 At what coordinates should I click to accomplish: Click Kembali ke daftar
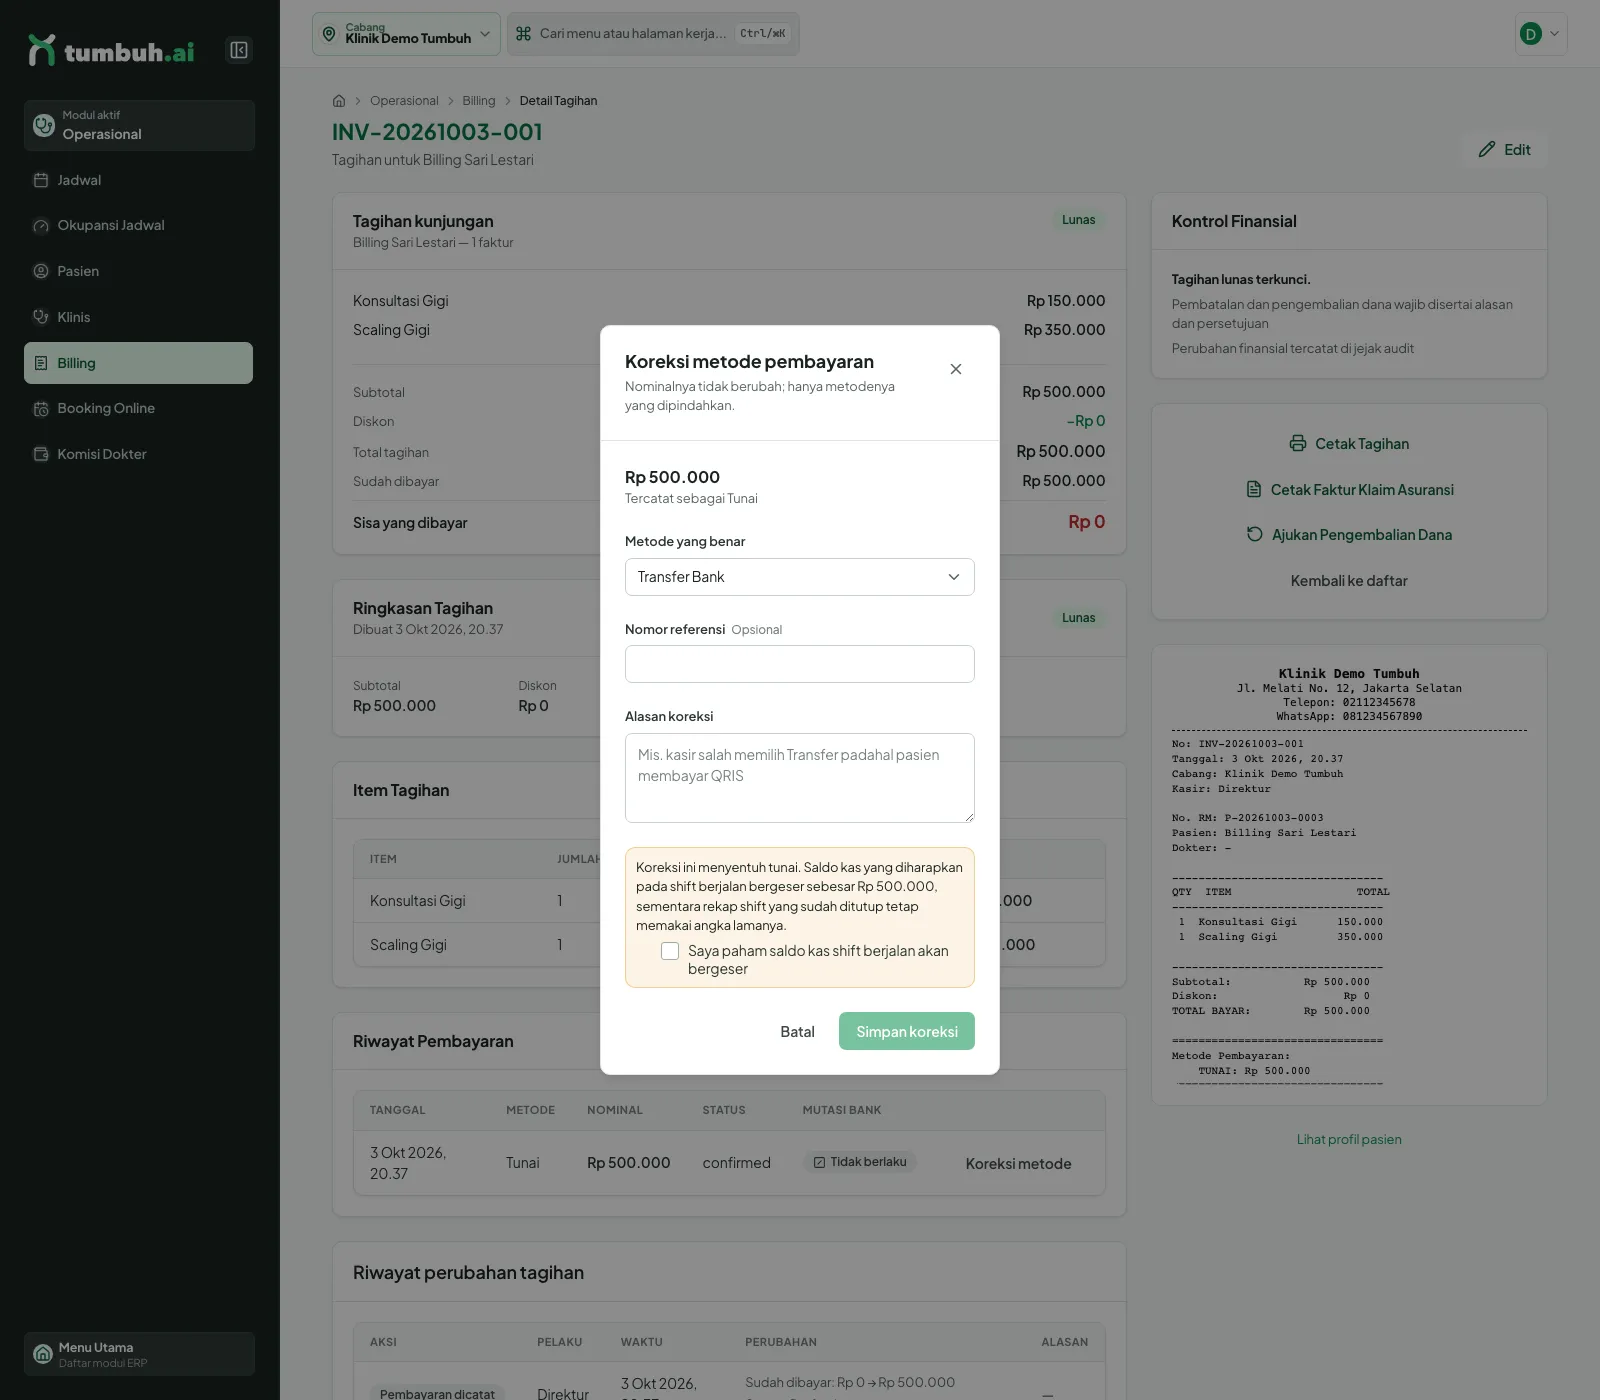coord(1349,581)
